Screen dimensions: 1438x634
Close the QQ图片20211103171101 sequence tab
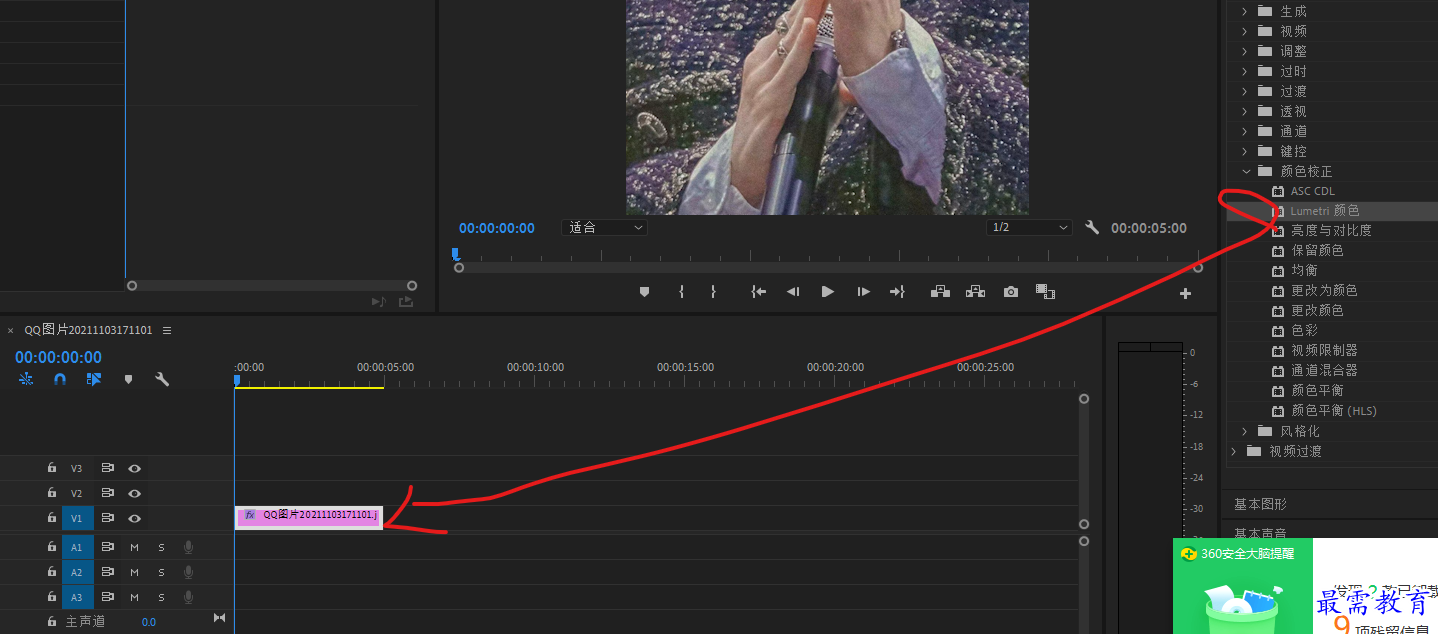coord(11,330)
